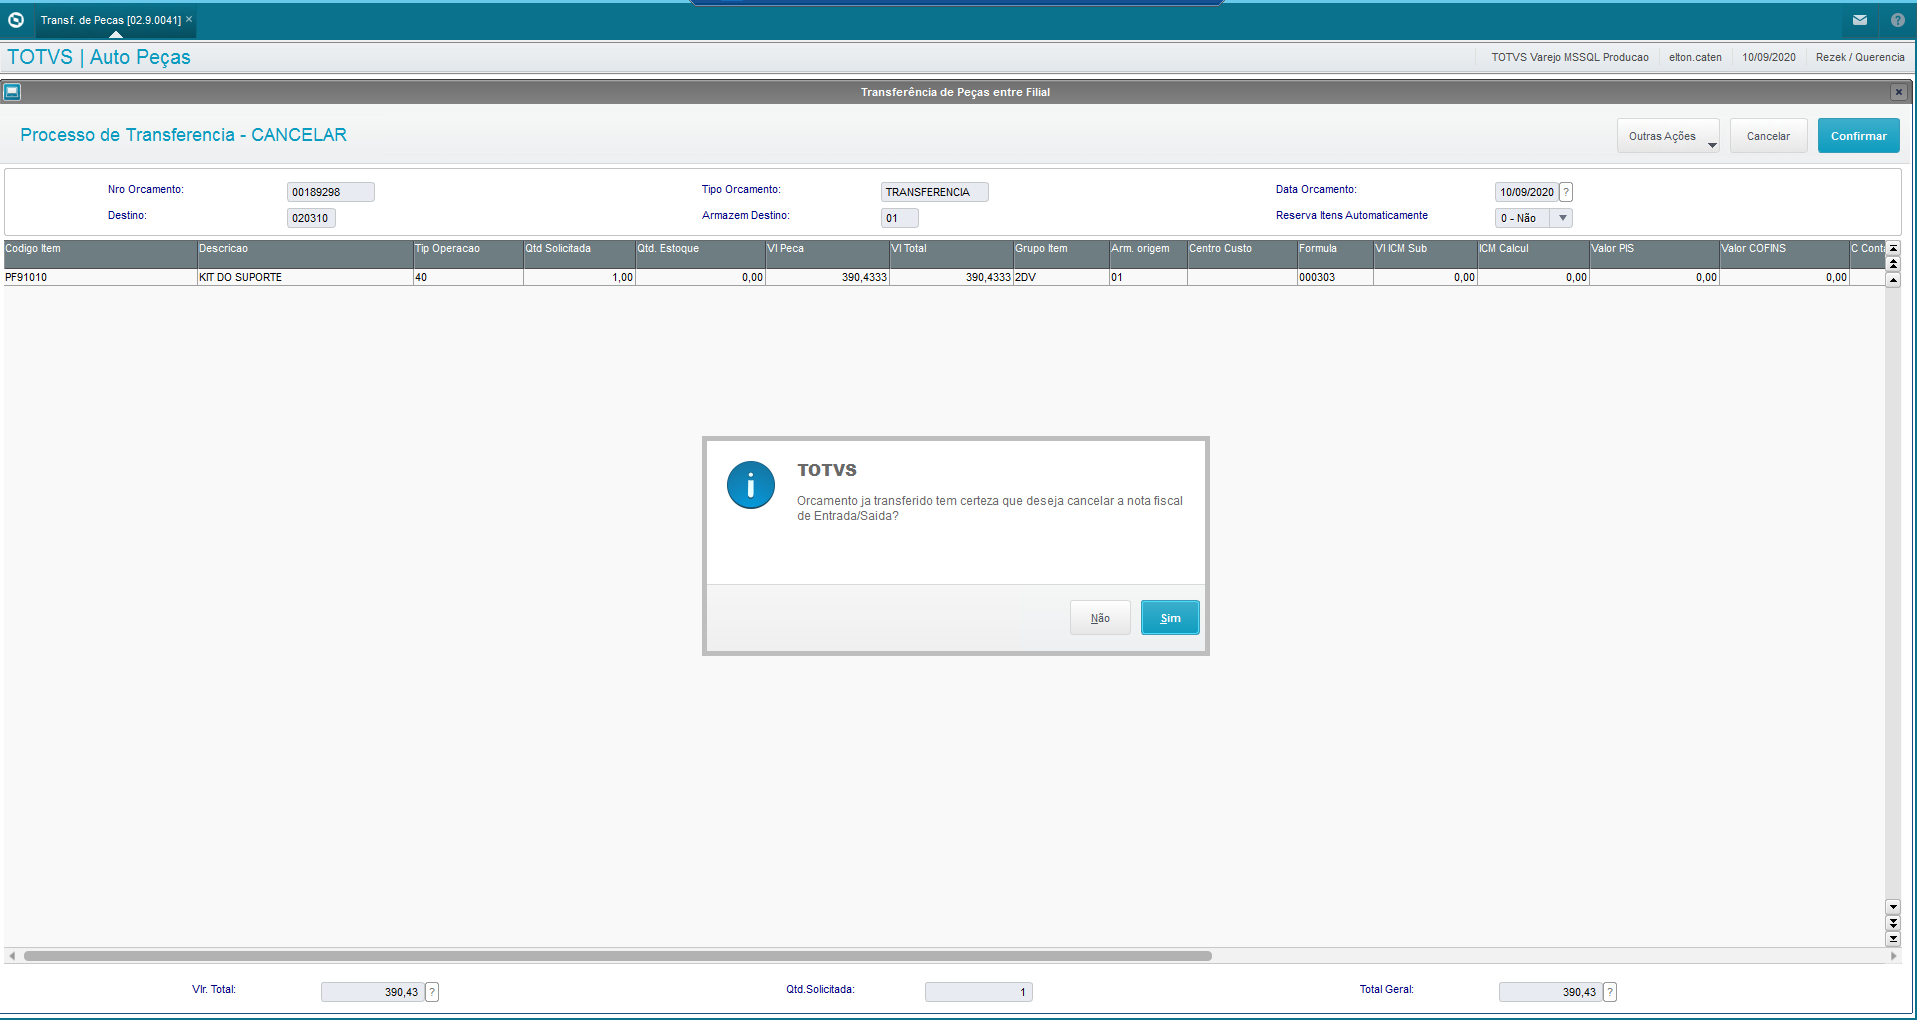Open the Outras Ações dropdown
The height and width of the screenshot is (1020, 1917).
(1668, 136)
